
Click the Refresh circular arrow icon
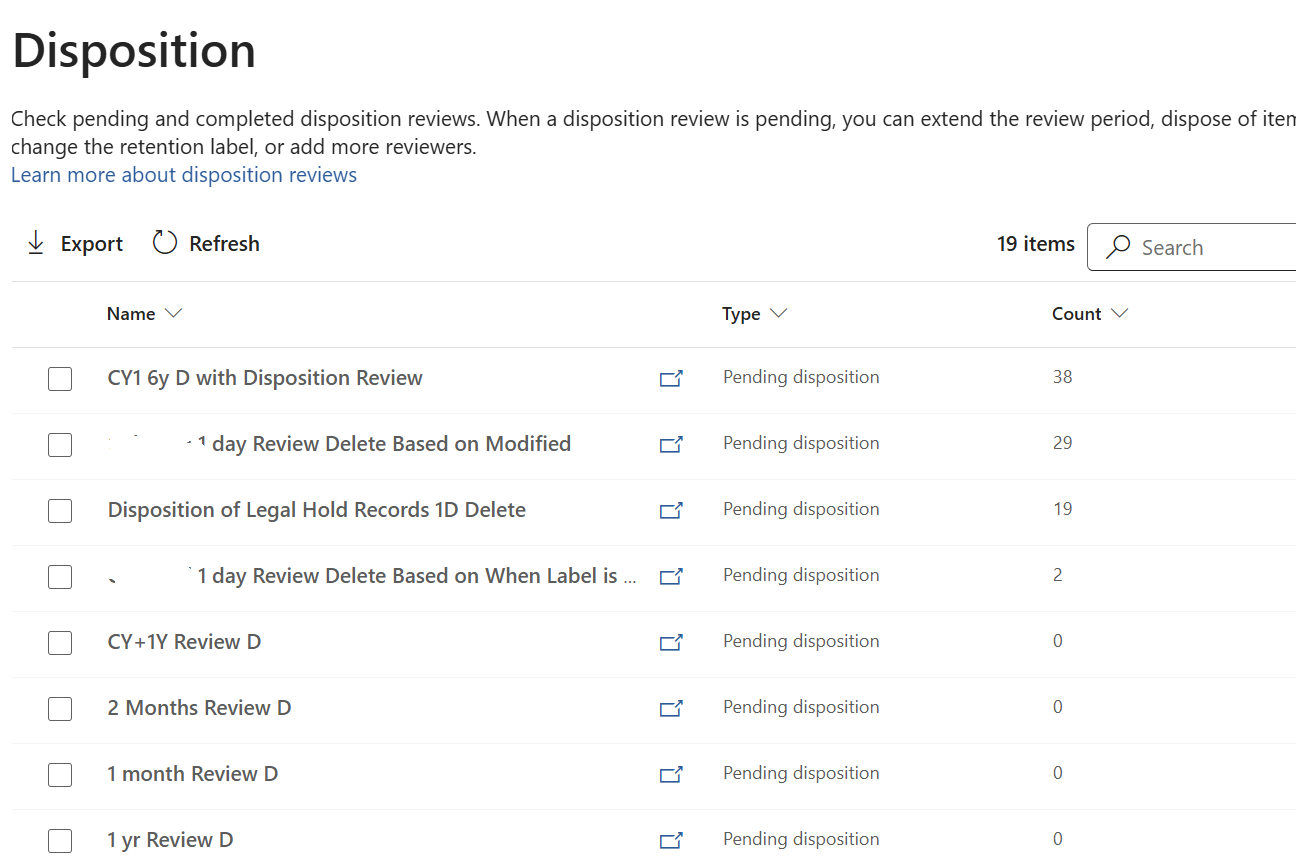(x=165, y=243)
